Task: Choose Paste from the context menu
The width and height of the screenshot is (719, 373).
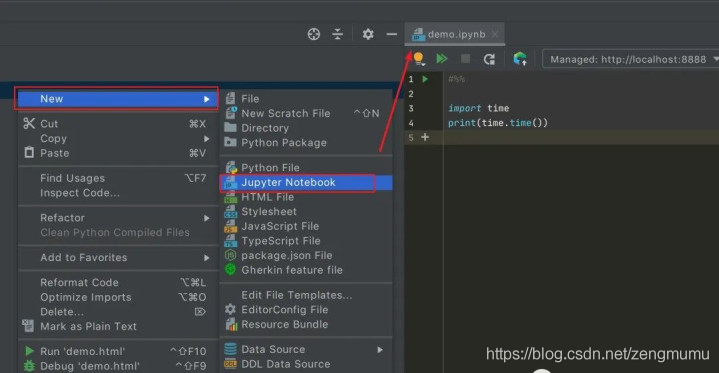Action: click(118, 153)
